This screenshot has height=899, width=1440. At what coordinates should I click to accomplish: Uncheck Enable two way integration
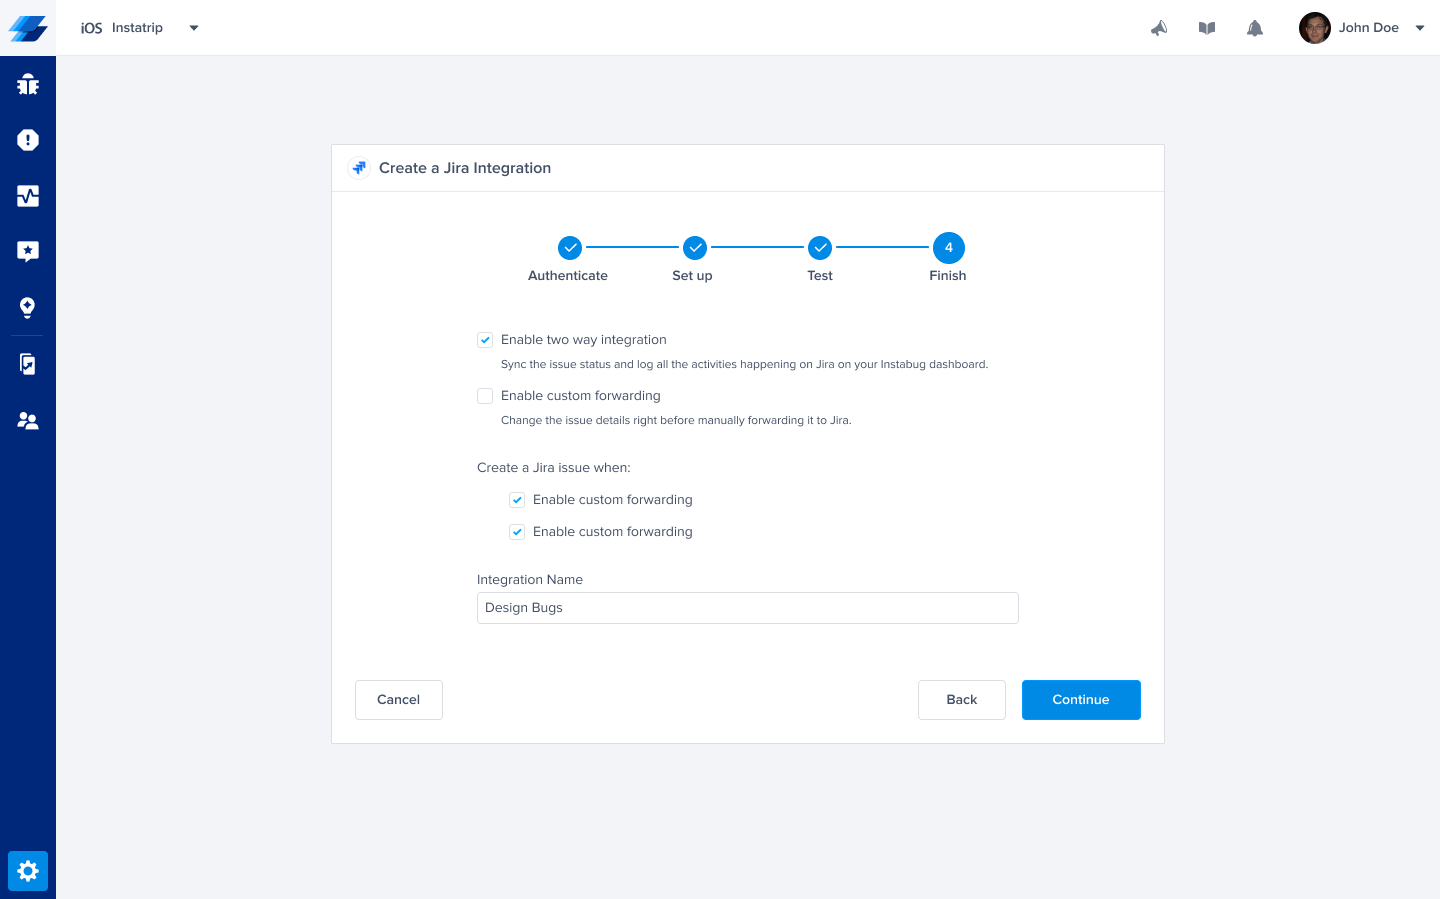[x=485, y=340]
